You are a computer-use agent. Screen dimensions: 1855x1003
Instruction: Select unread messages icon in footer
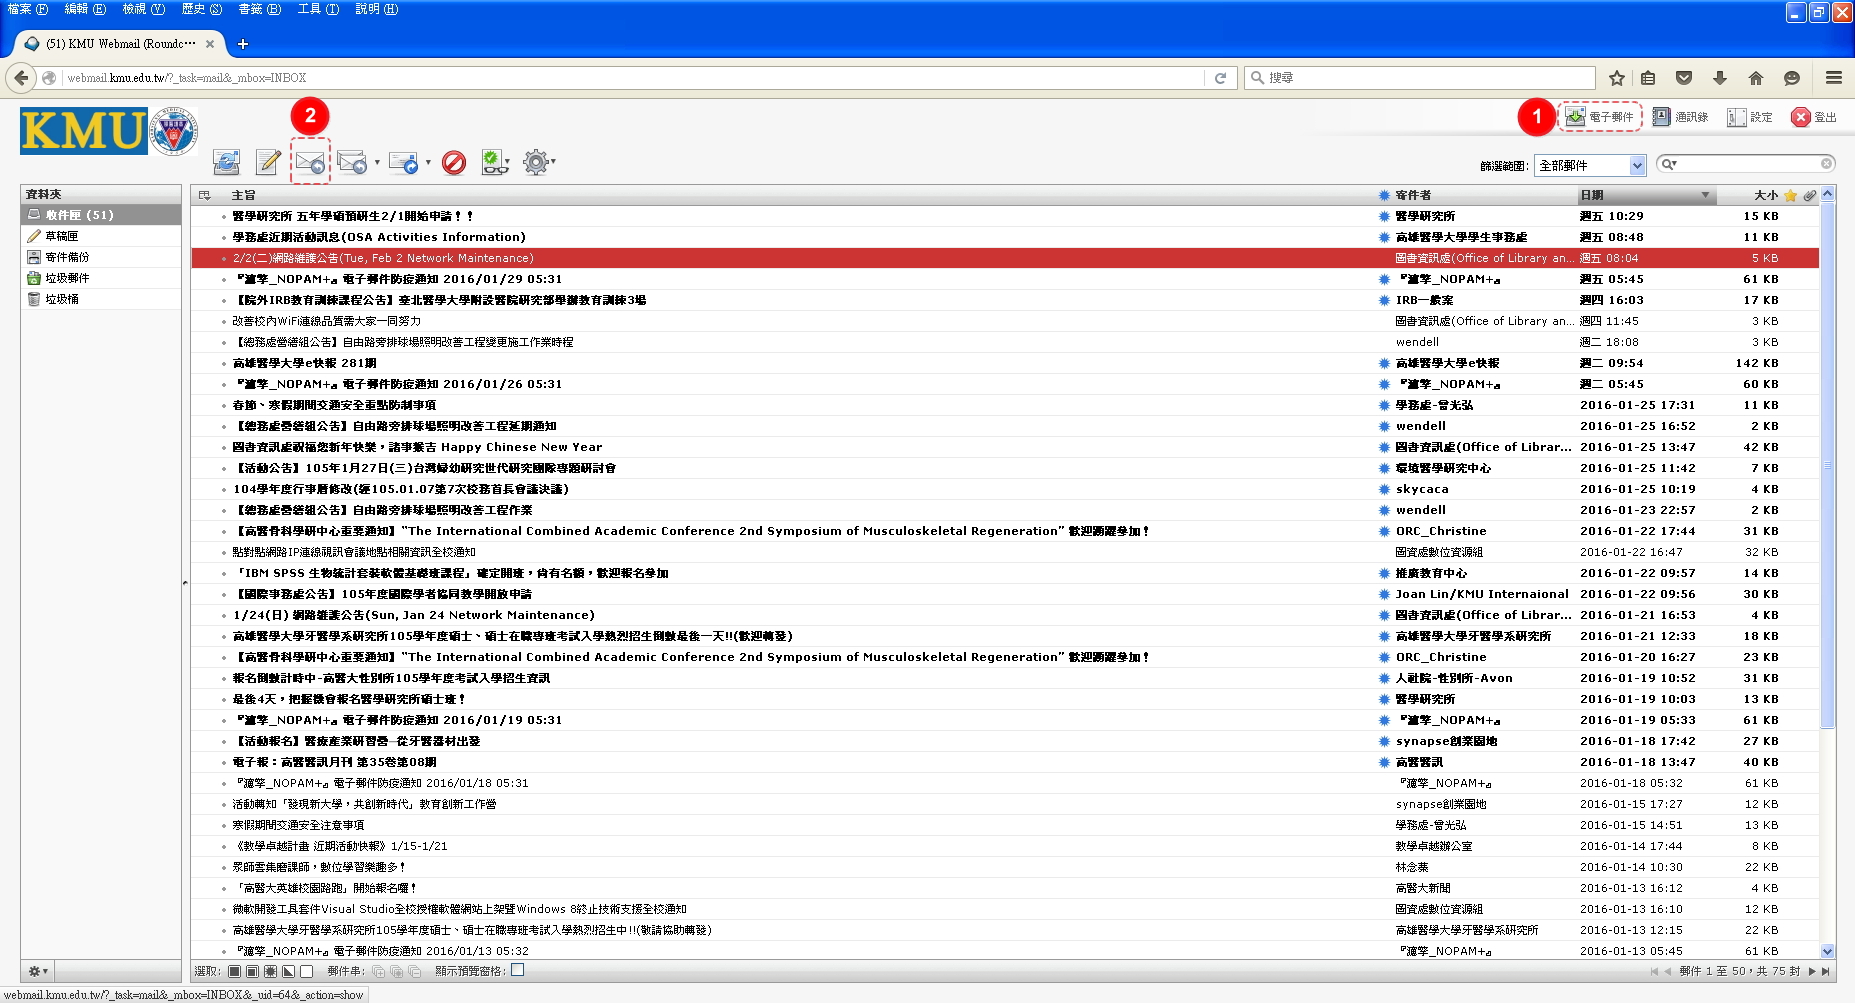(270, 971)
